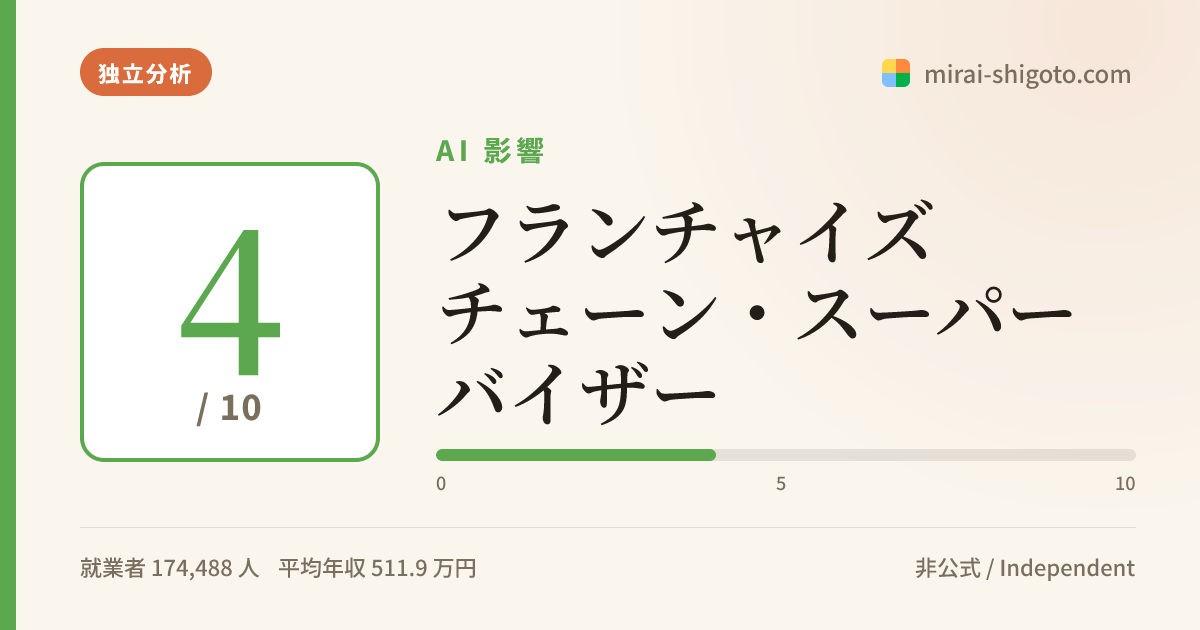This screenshot has height=630, width=1200.
Task: Click the 非公式 / Independent footer label
Action: tap(1025, 569)
